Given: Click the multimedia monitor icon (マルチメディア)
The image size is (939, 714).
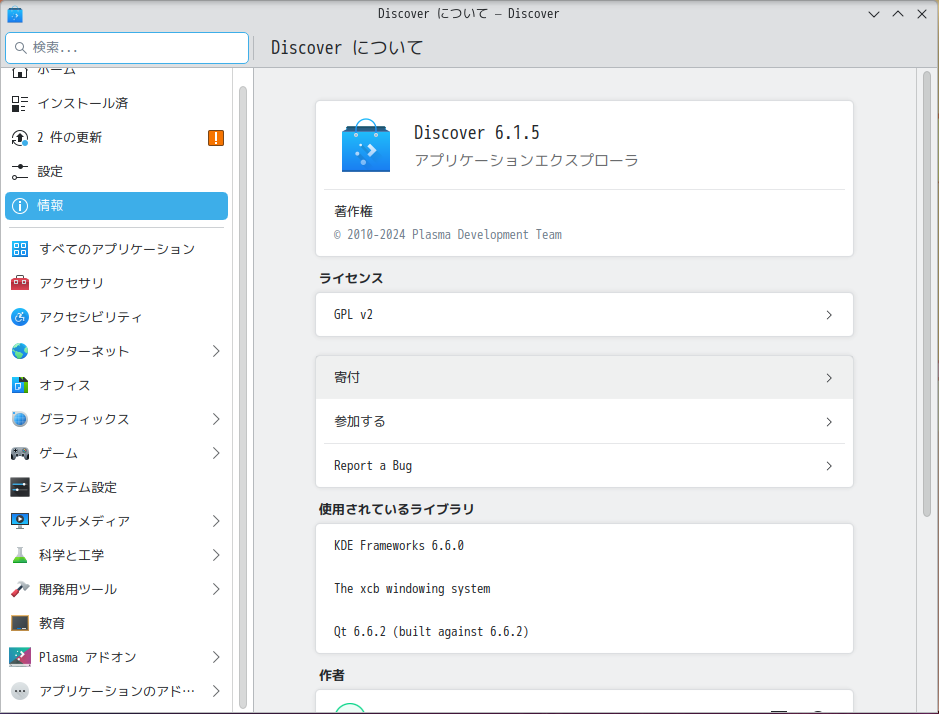Looking at the screenshot, I should (20, 521).
